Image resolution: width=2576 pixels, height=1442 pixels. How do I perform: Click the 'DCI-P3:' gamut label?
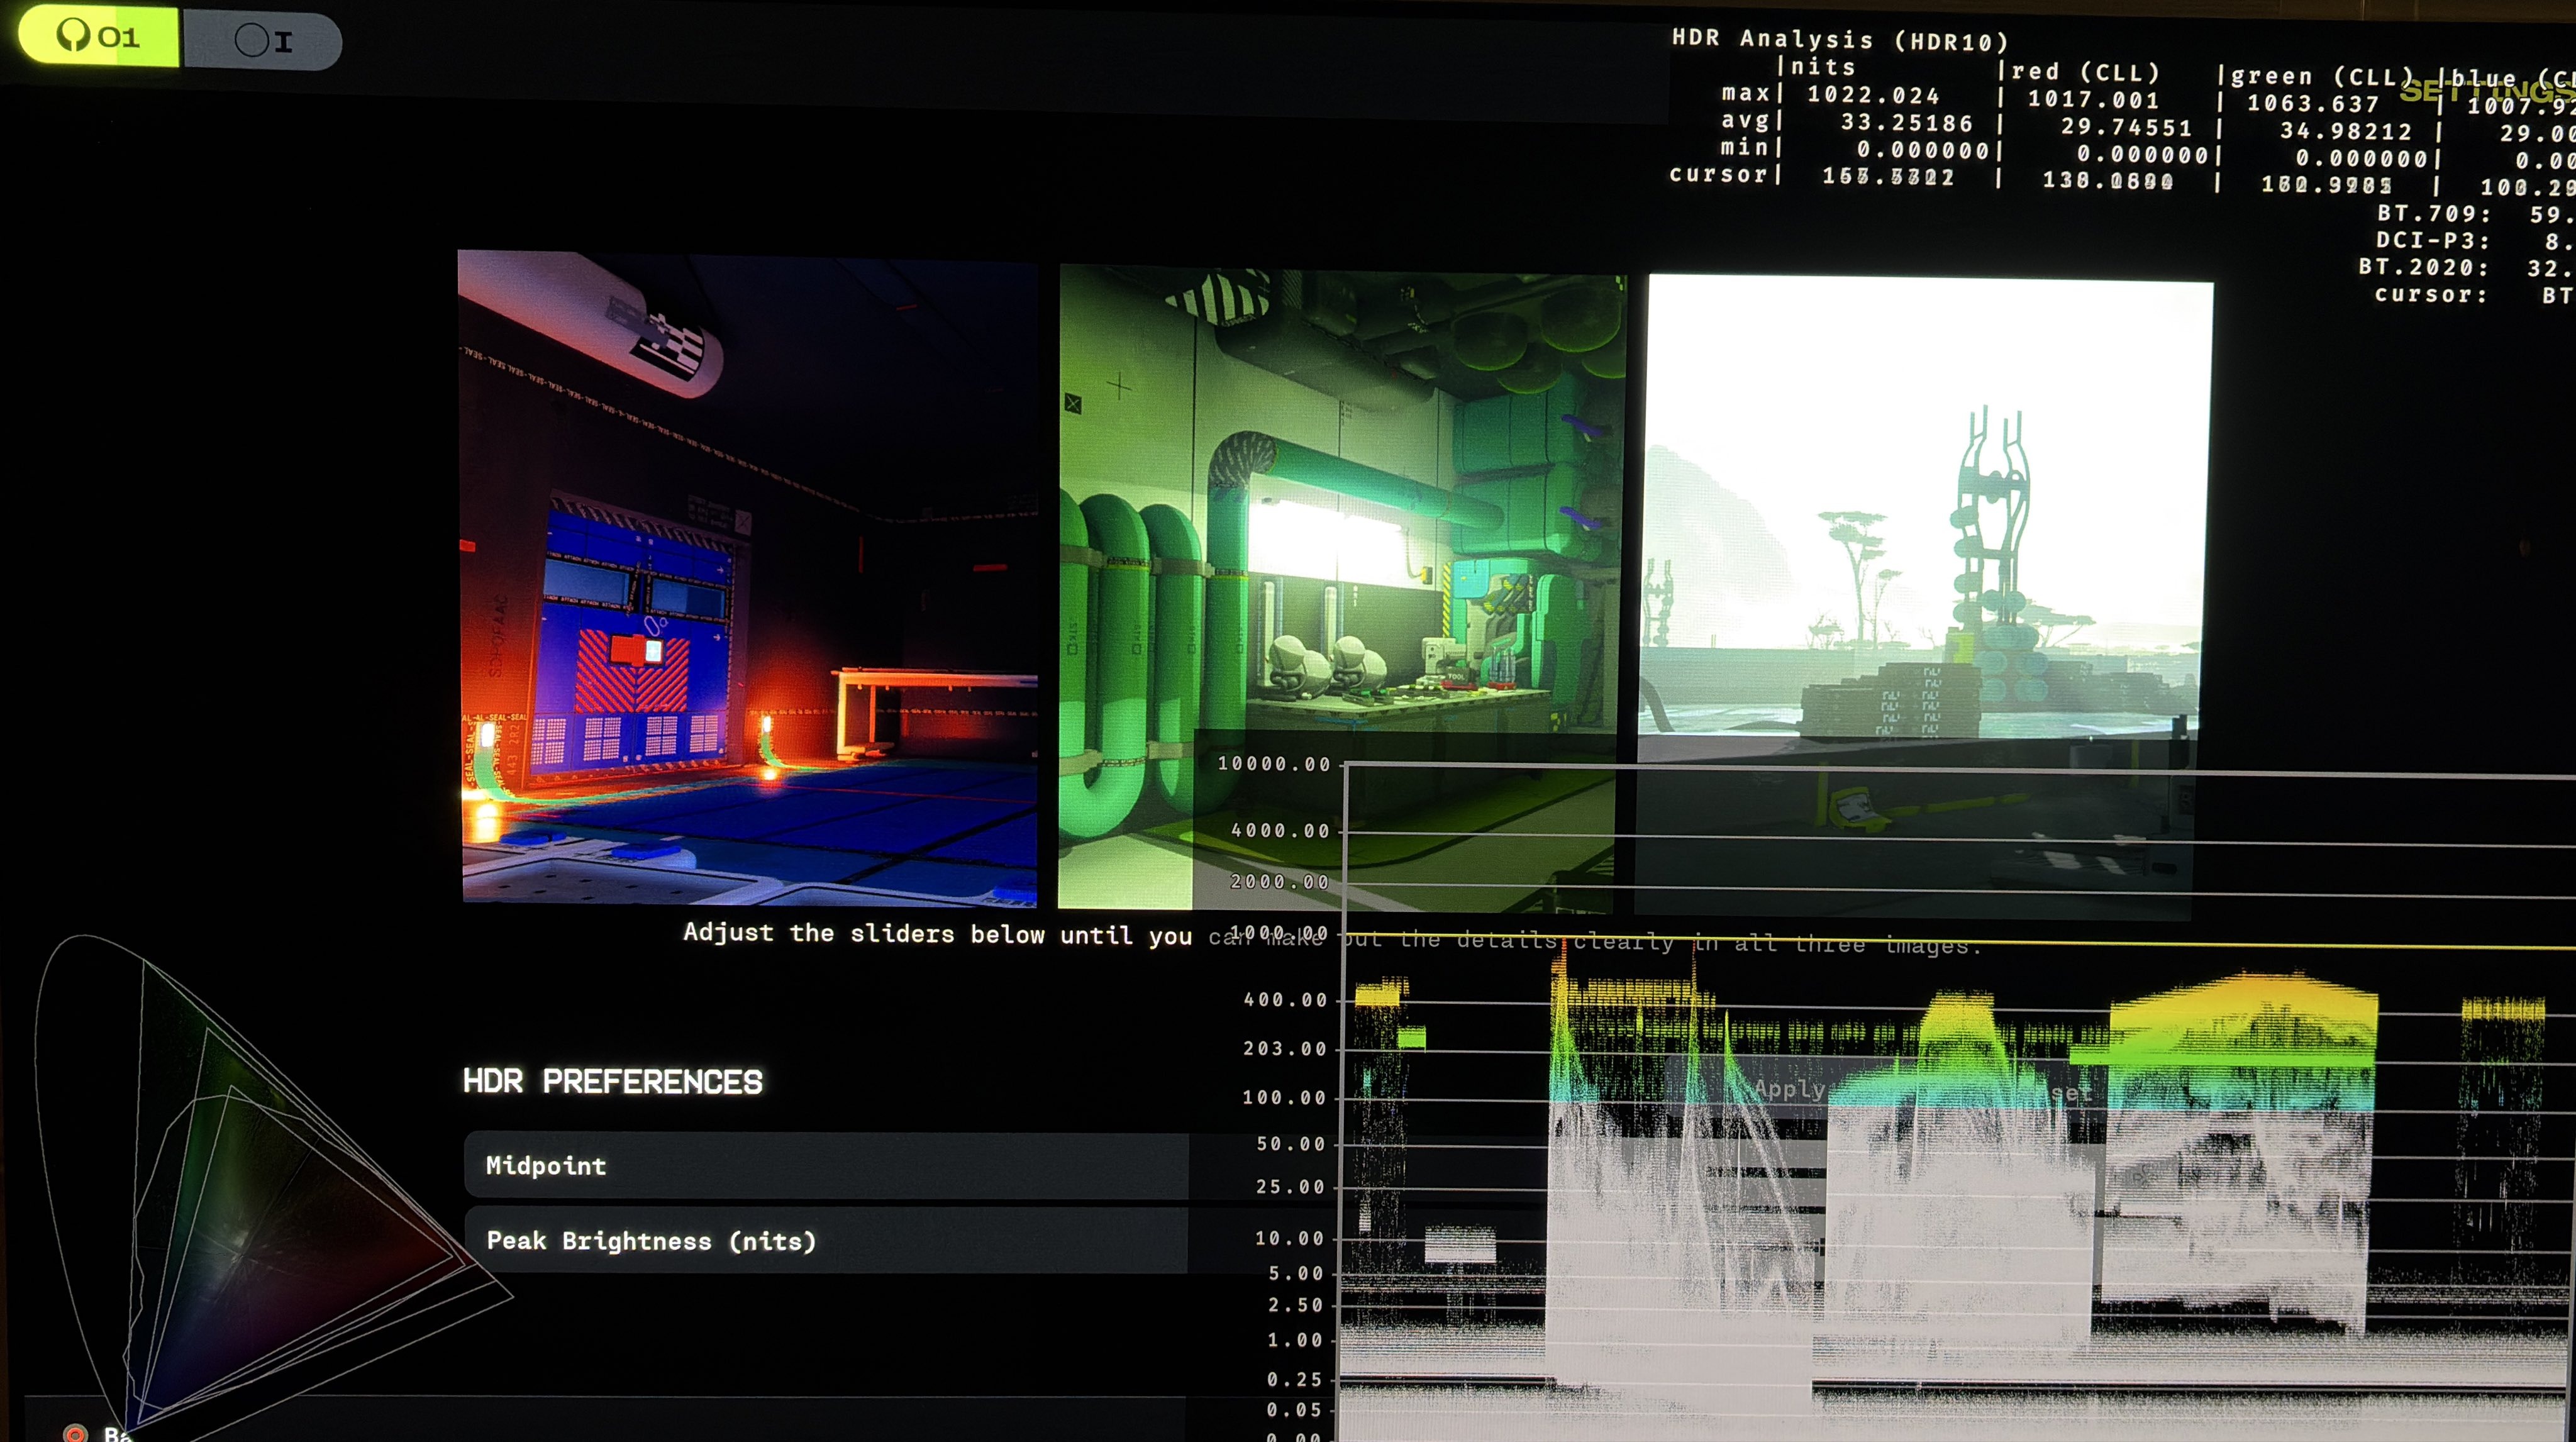click(x=2433, y=240)
